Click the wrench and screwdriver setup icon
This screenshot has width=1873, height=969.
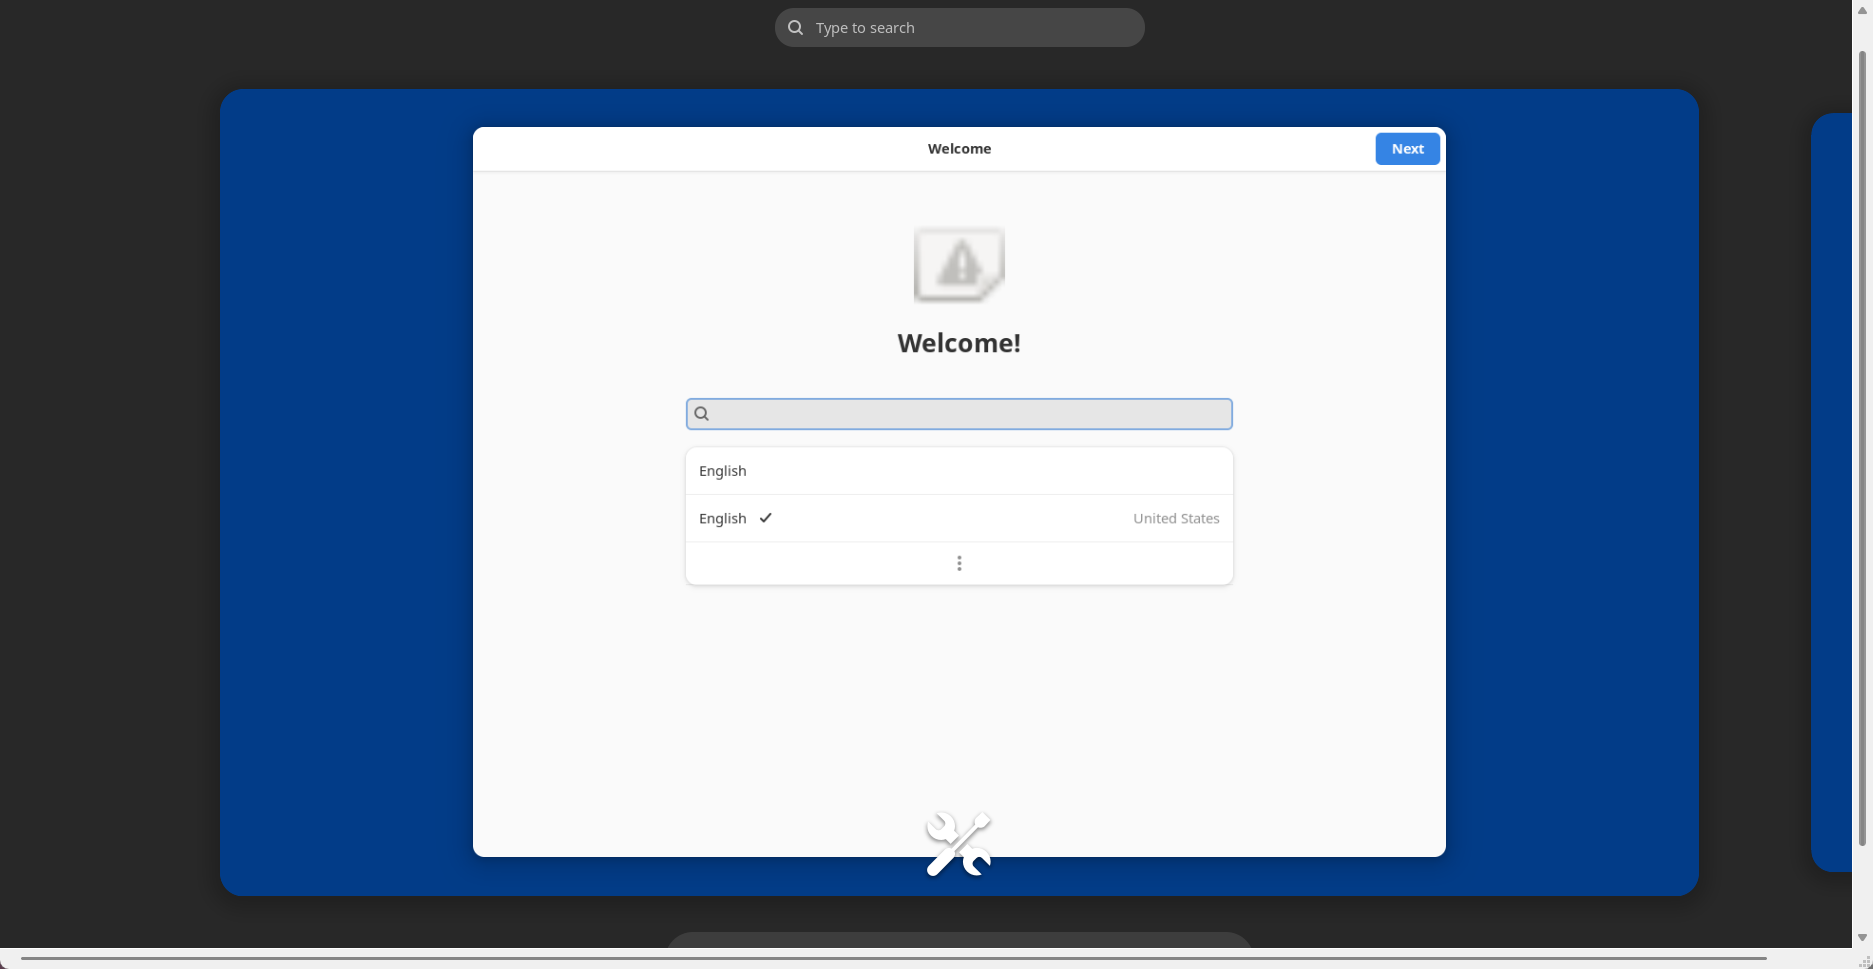pos(958,844)
